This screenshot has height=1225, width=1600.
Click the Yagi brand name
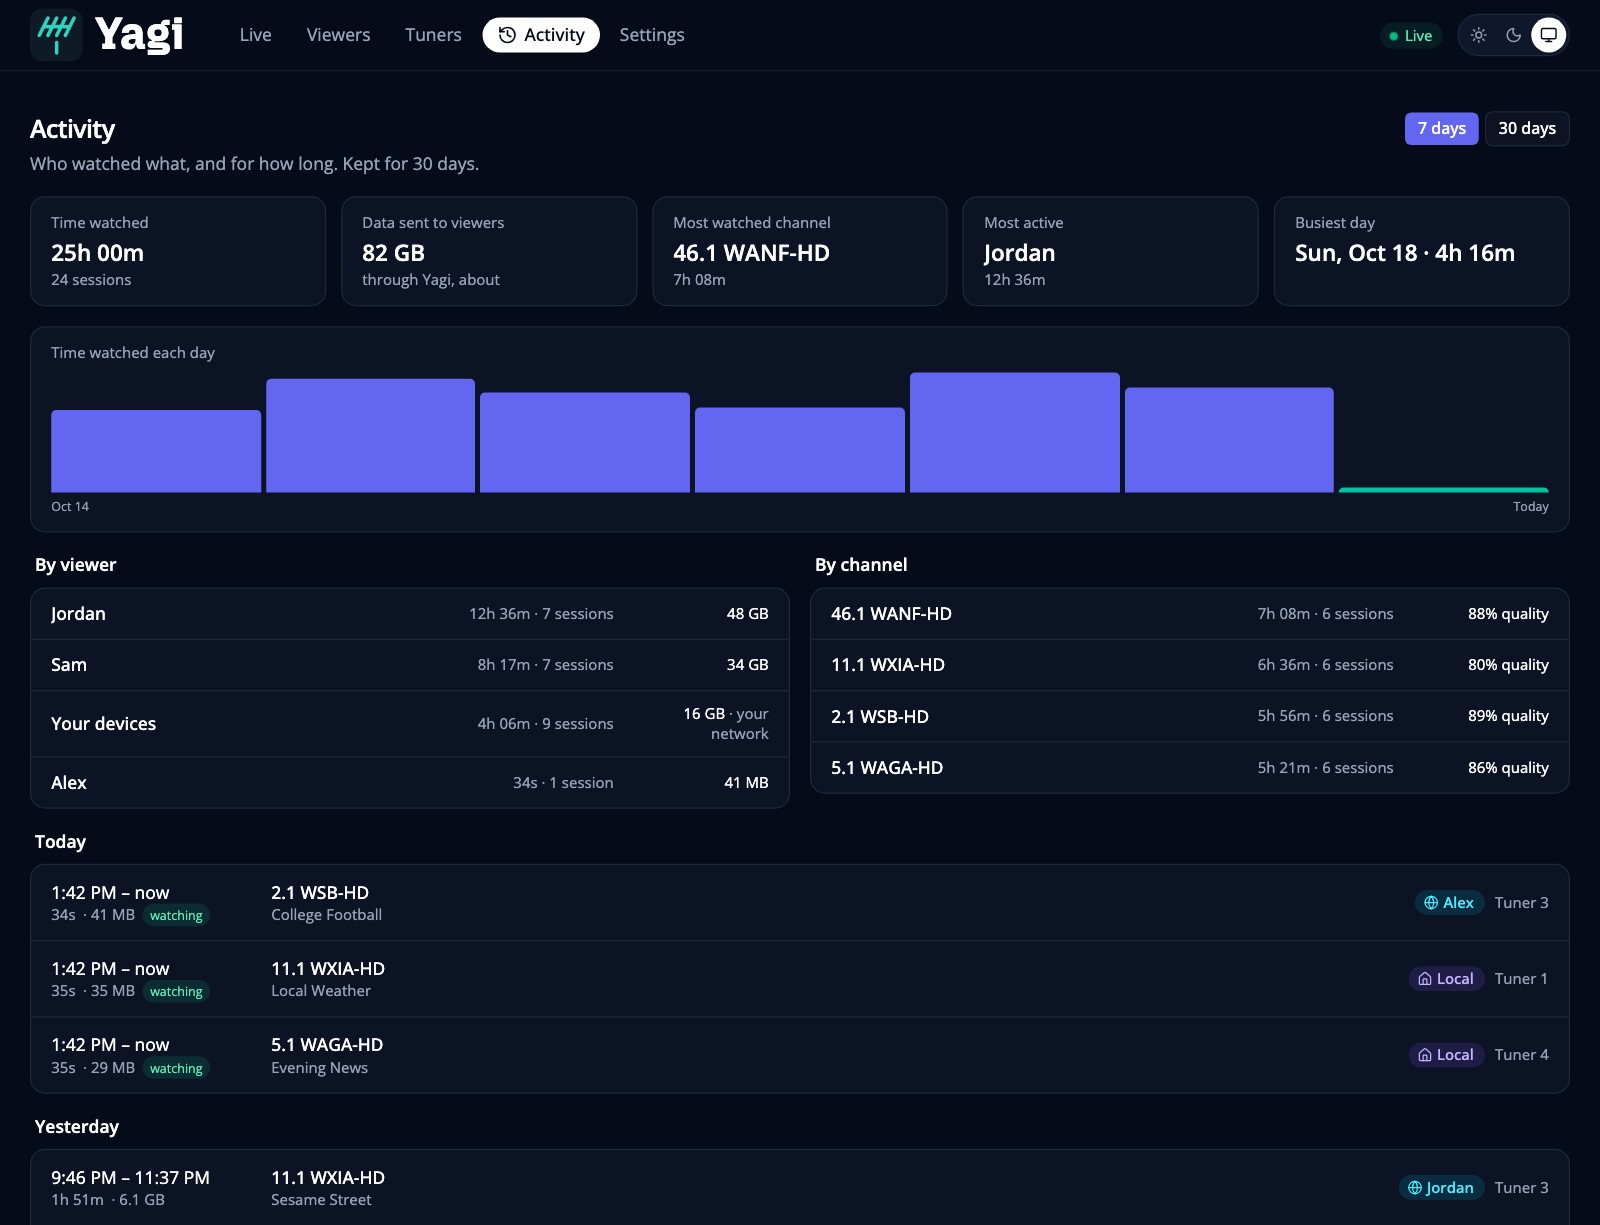(x=139, y=35)
